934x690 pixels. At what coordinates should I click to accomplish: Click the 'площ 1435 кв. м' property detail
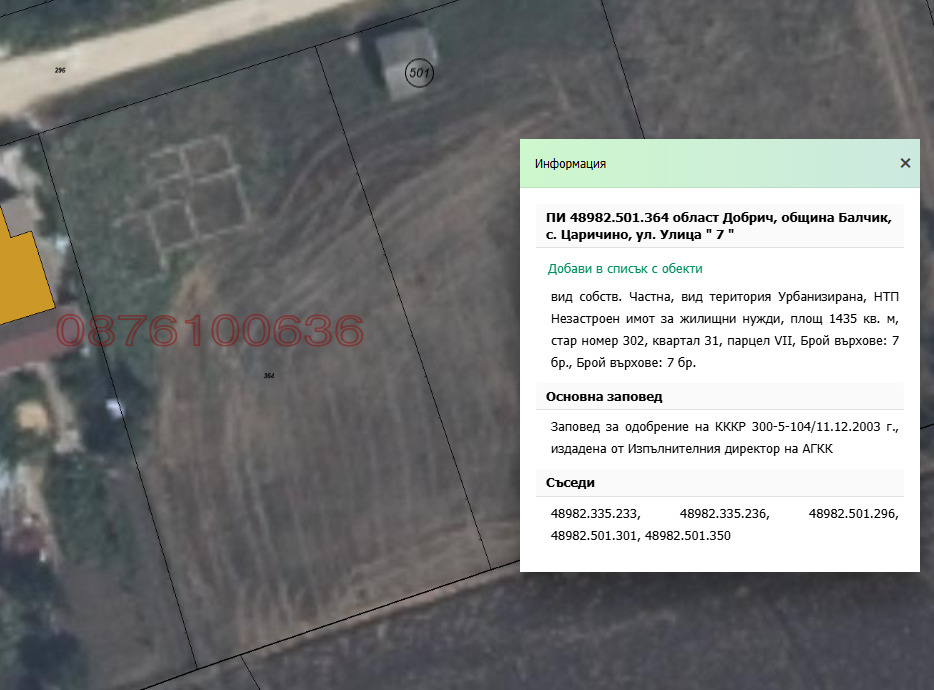click(x=844, y=319)
